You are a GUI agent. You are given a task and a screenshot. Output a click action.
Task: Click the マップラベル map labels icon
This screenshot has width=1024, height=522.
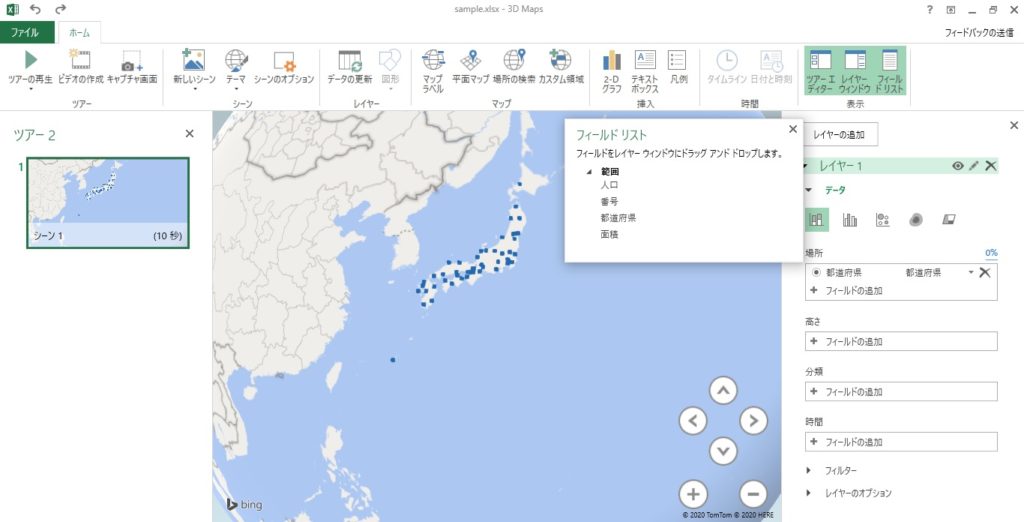[x=433, y=60]
